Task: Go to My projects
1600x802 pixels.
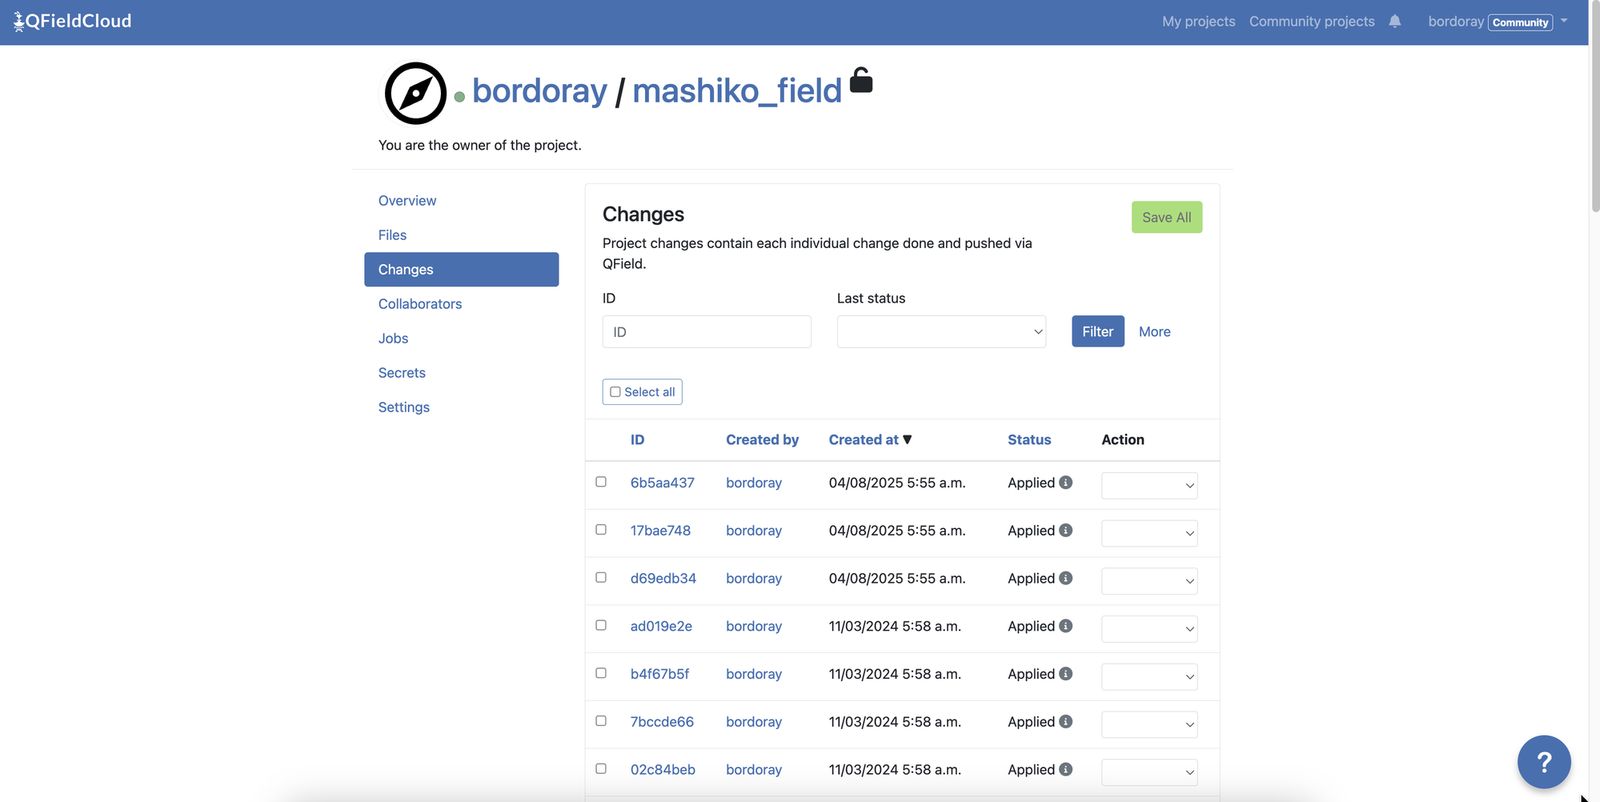Action: [1198, 21]
